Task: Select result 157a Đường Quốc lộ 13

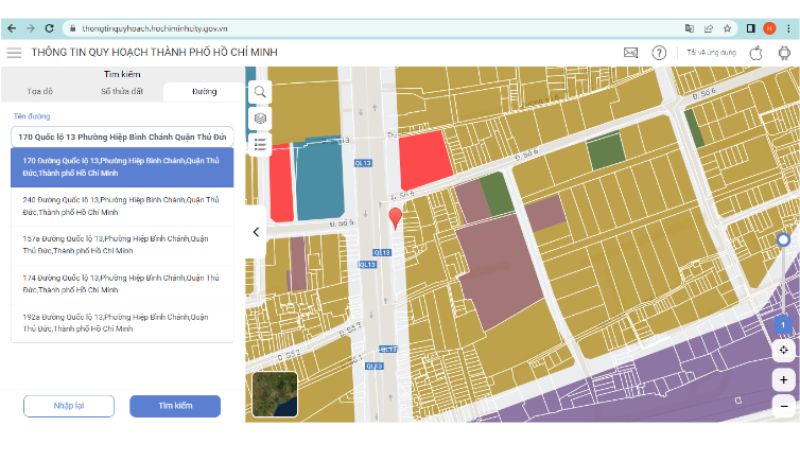Action: pyautogui.click(x=122, y=245)
